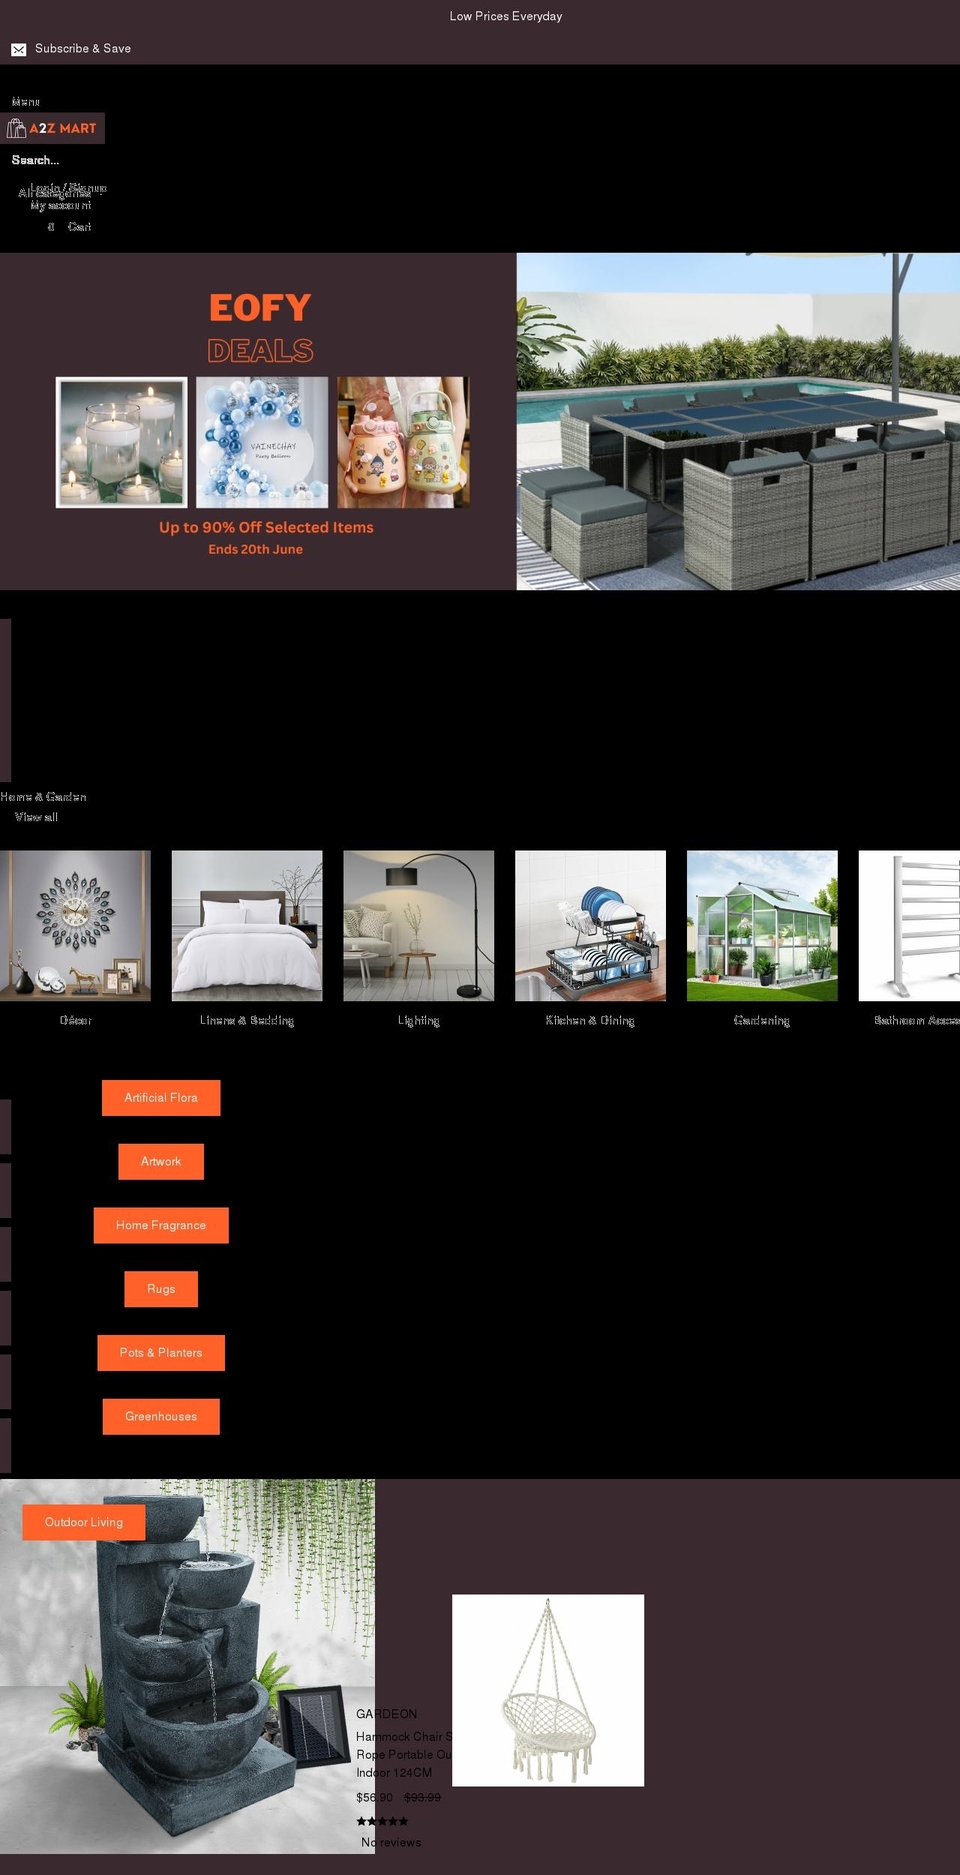Viewport: 960px width, 1875px height.
Task: Click the No reviews text
Action: (x=391, y=1842)
